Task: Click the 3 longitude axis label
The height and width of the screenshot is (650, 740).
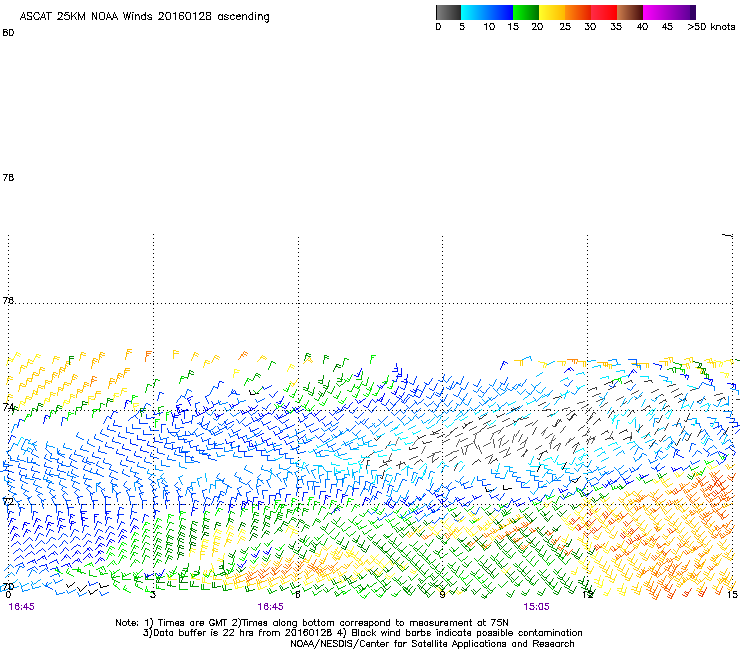Action: coord(153,595)
